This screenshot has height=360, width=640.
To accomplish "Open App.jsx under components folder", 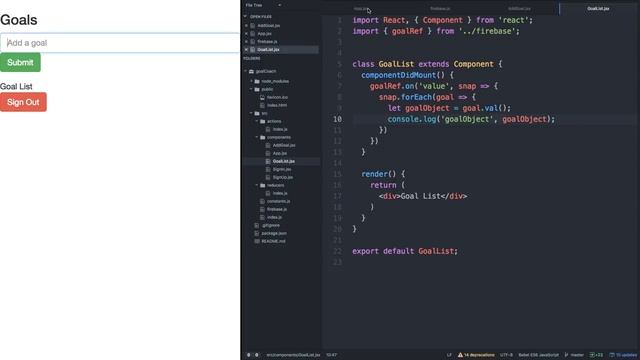I will [x=280, y=153].
